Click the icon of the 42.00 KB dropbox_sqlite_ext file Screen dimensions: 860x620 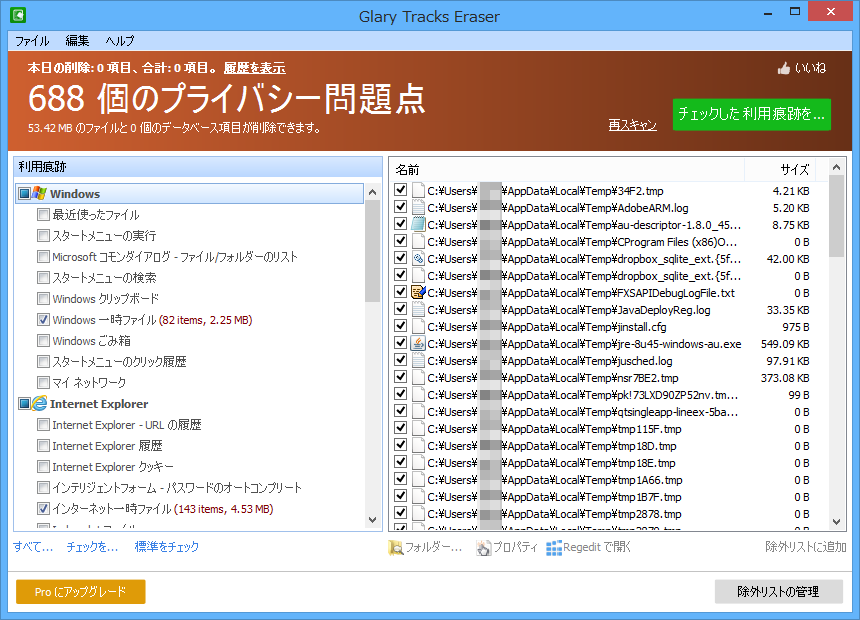tap(418, 258)
